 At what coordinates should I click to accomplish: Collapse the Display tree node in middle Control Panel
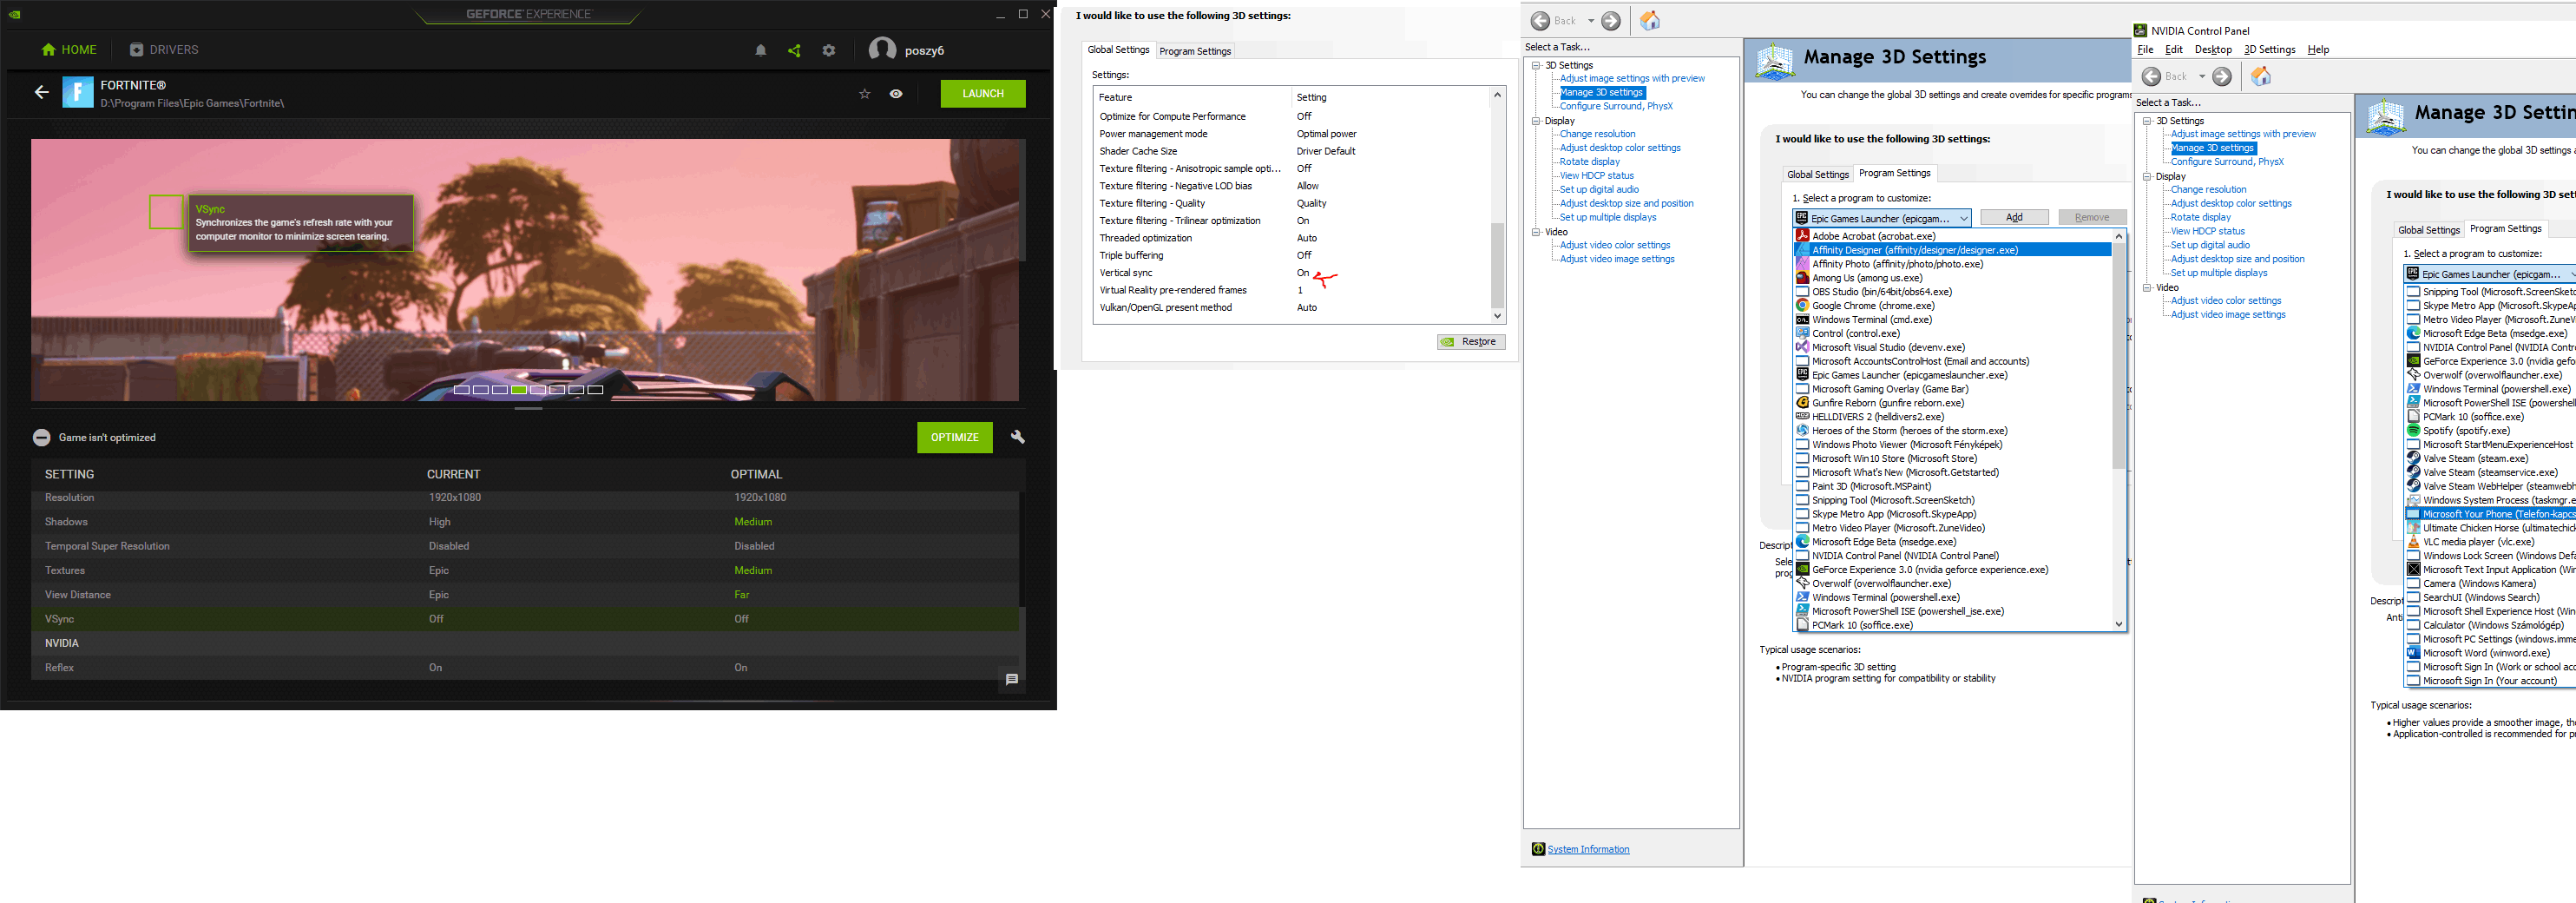(x=1536, y=121)
